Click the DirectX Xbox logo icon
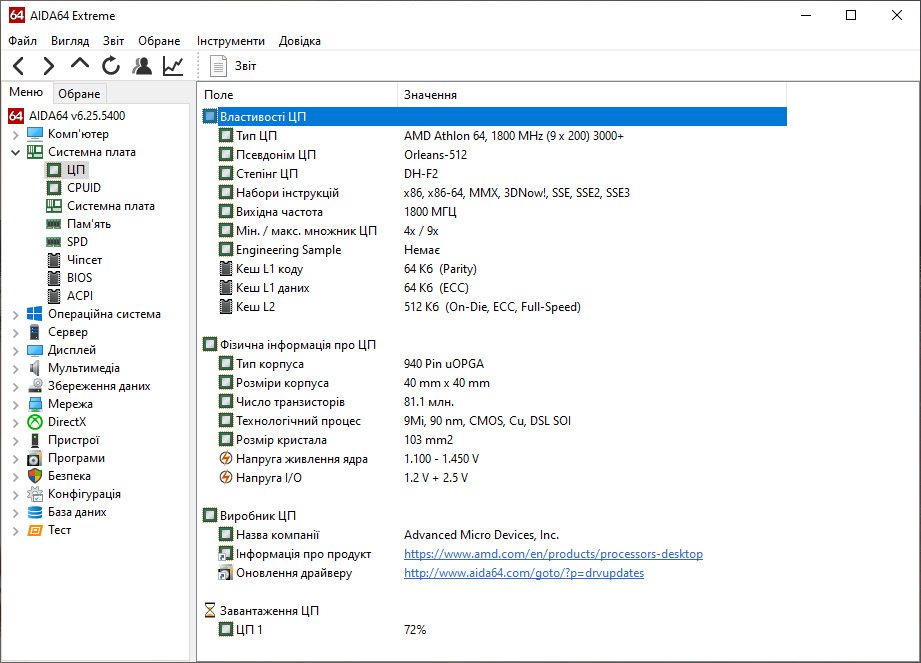 pos(35,422)
